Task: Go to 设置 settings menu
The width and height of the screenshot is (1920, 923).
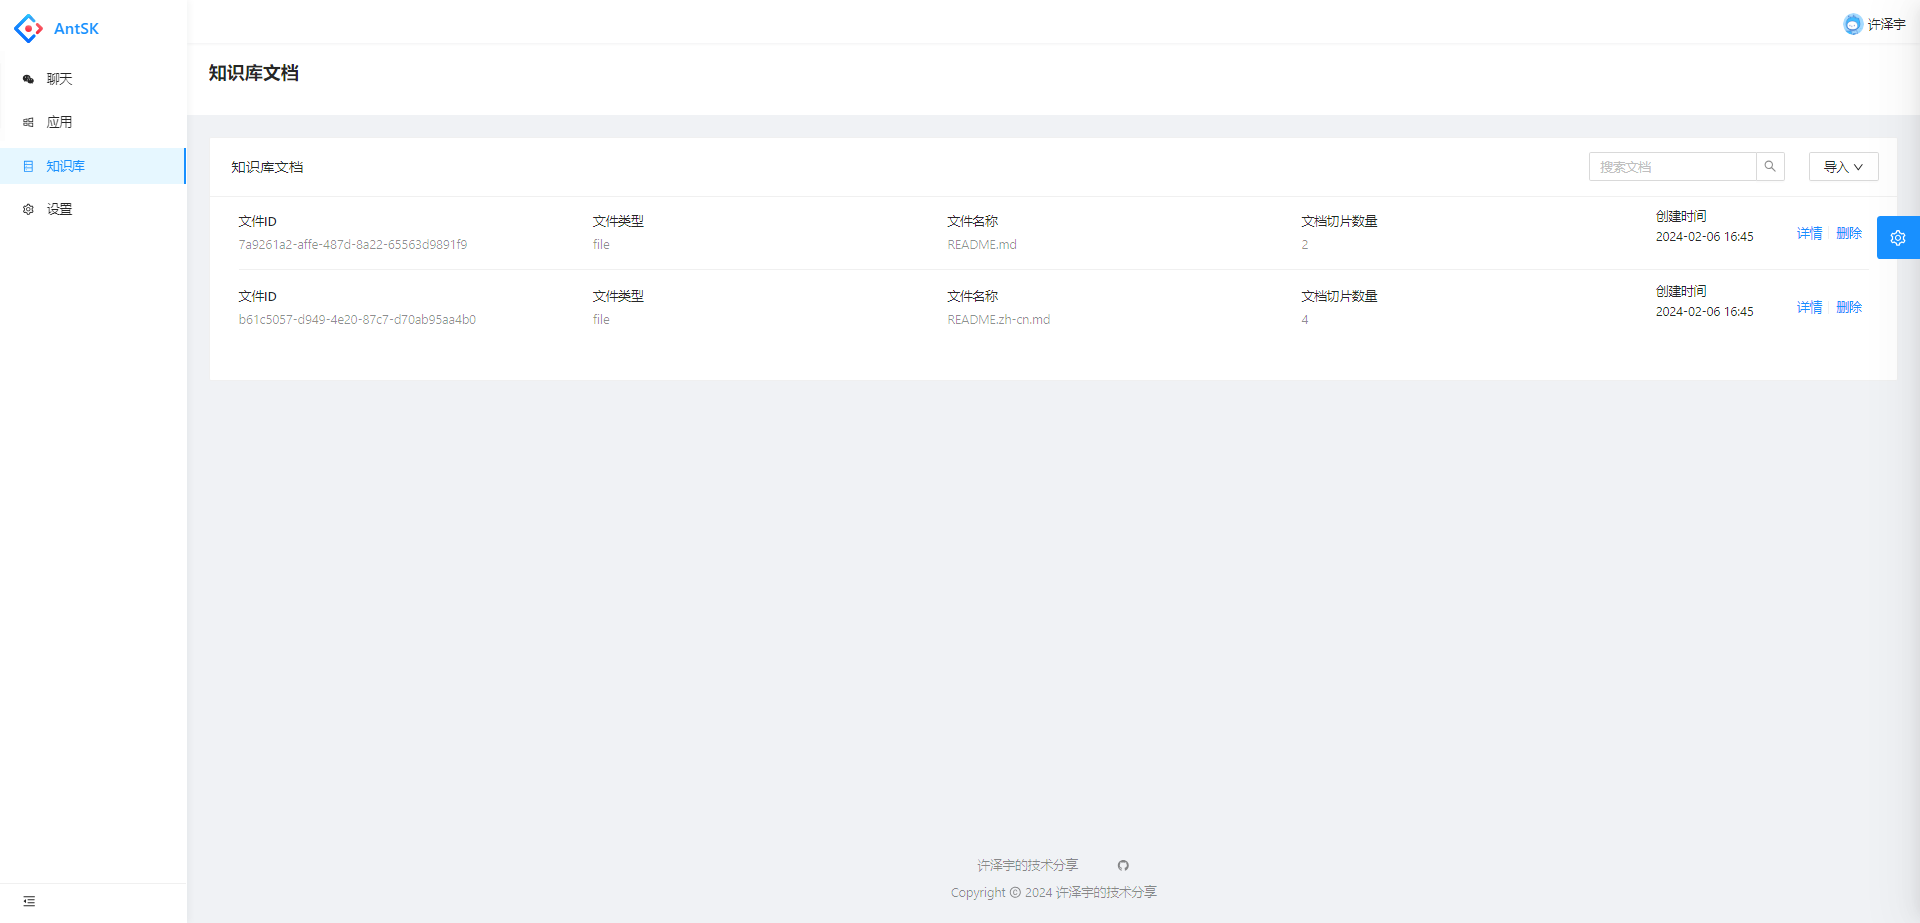Action: [59, 209]
